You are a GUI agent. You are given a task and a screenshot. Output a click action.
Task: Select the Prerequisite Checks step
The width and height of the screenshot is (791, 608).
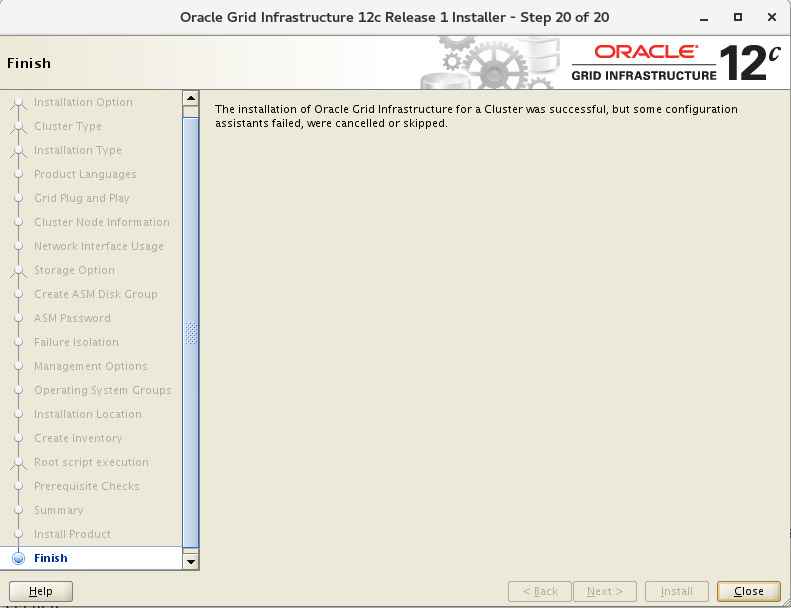point(87,486)
